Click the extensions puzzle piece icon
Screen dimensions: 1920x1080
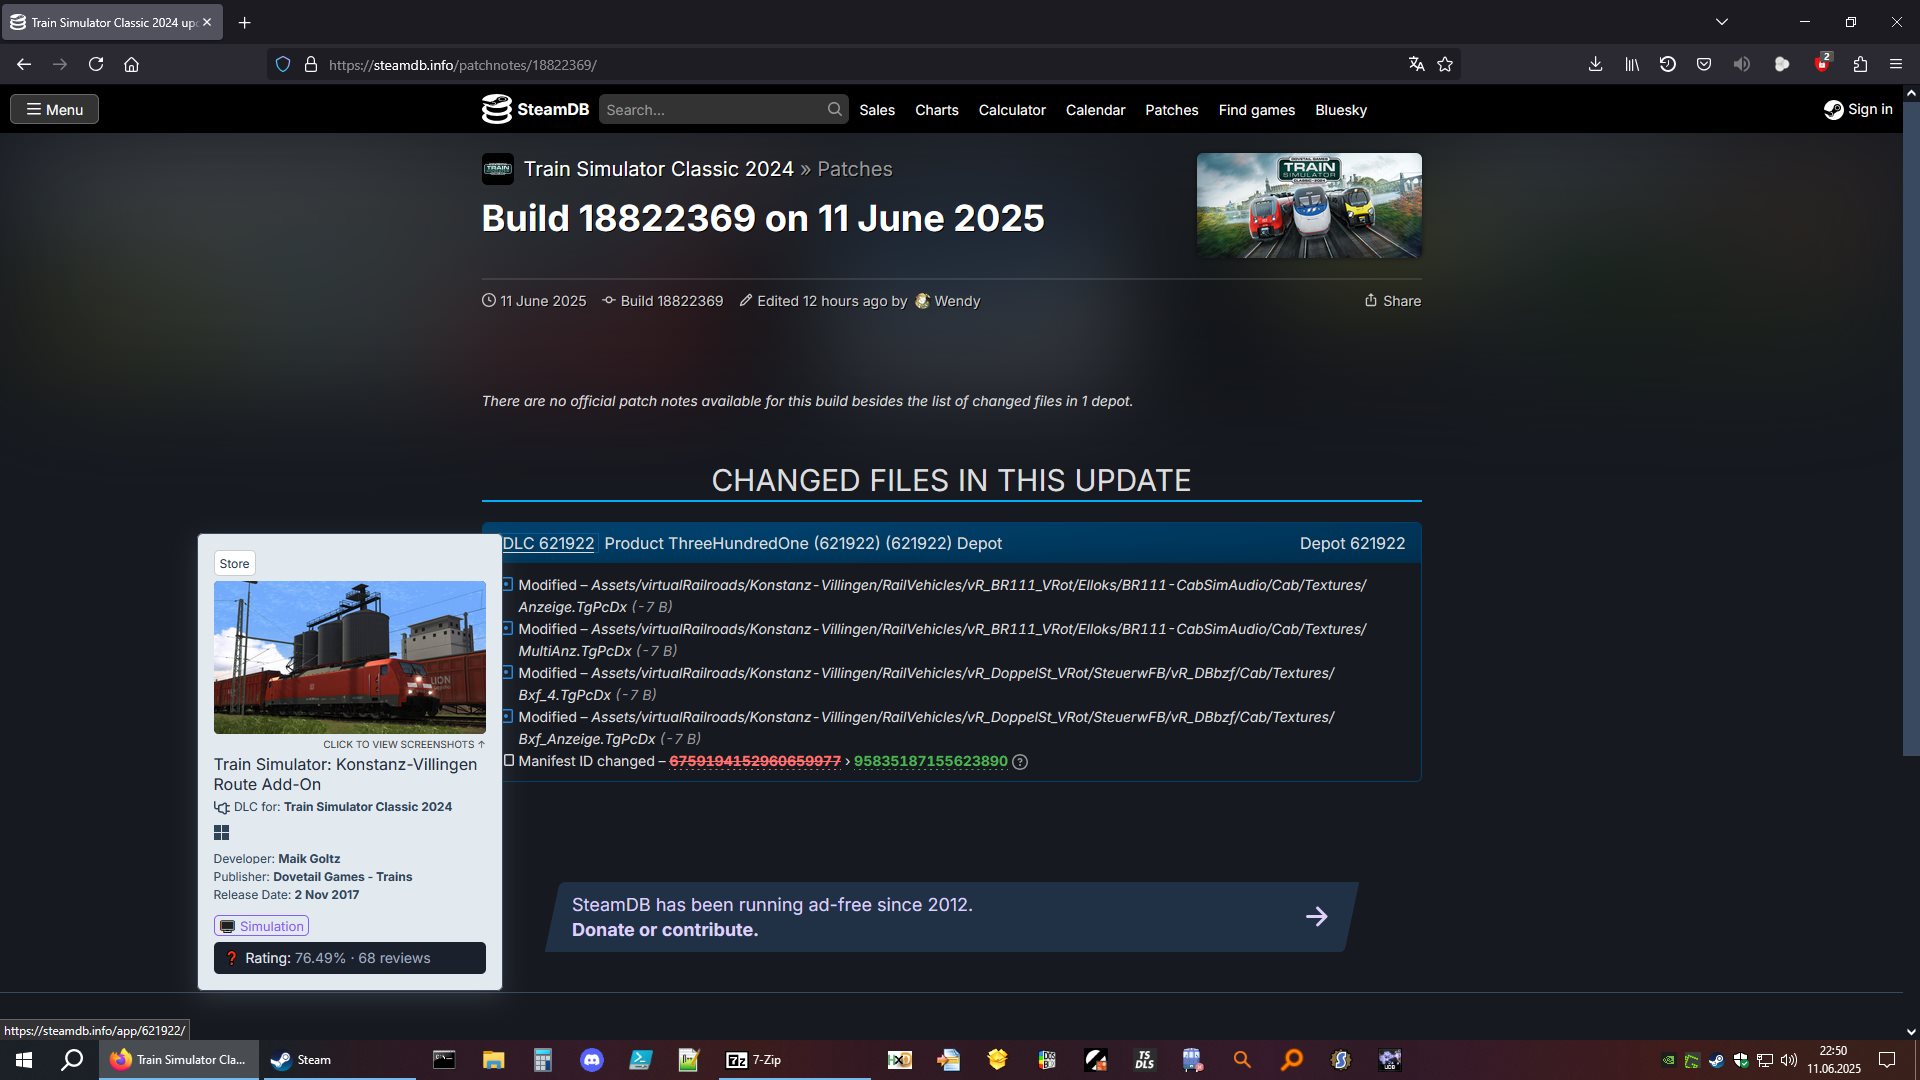click(x=1860, y=64)
